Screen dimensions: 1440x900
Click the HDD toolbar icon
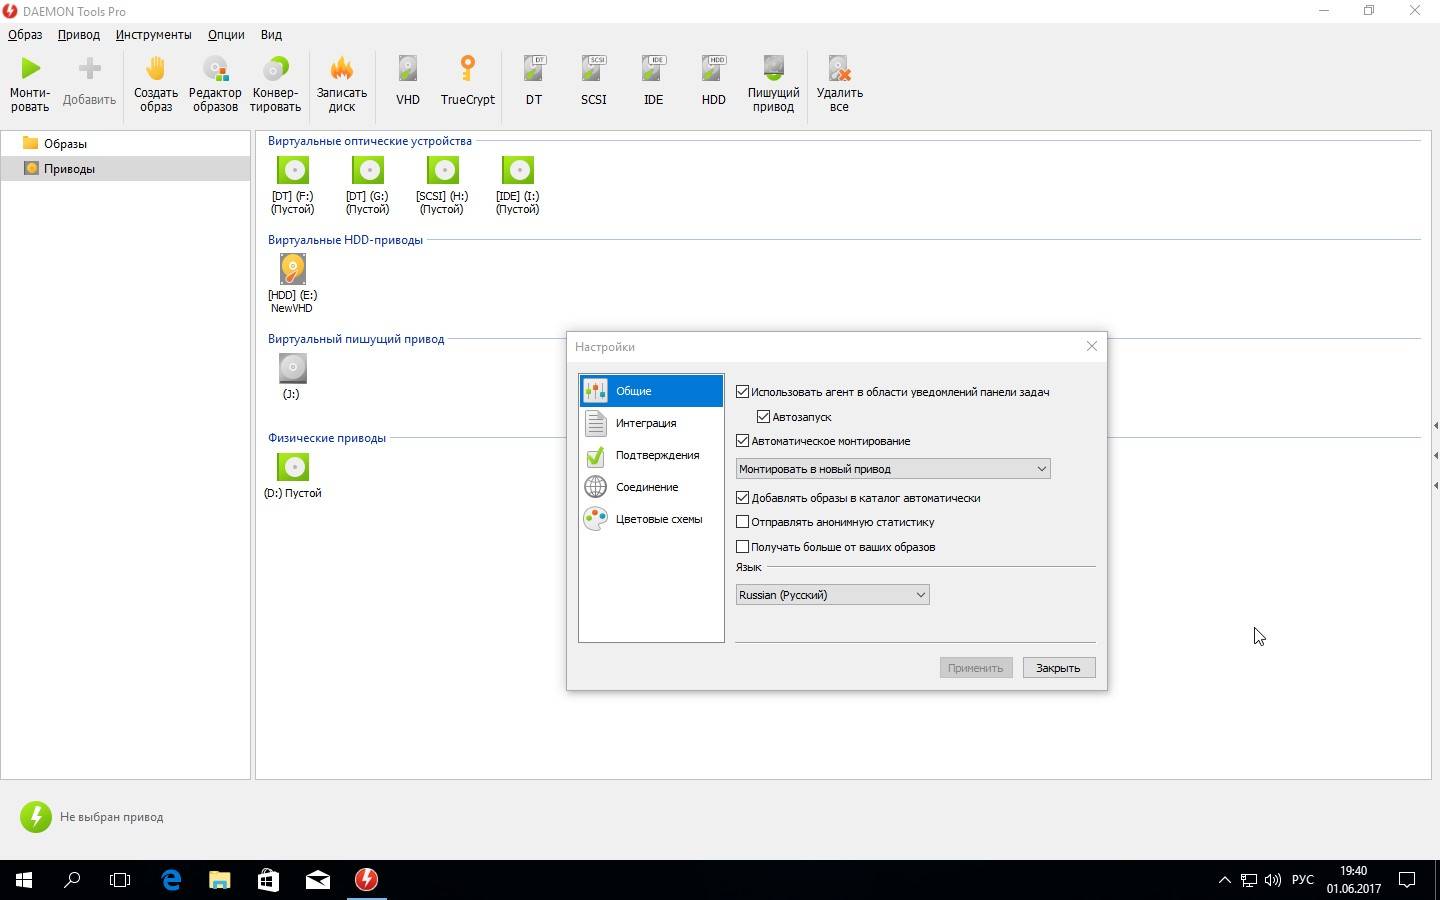713,69
